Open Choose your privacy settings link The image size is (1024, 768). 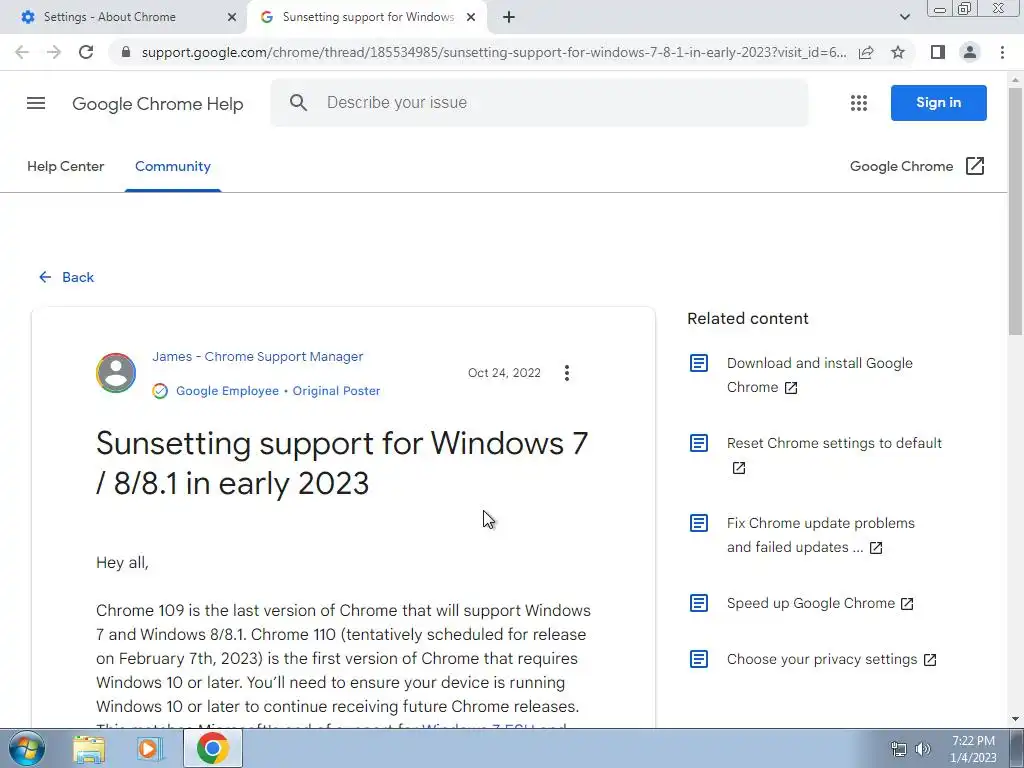pos(831,660)
